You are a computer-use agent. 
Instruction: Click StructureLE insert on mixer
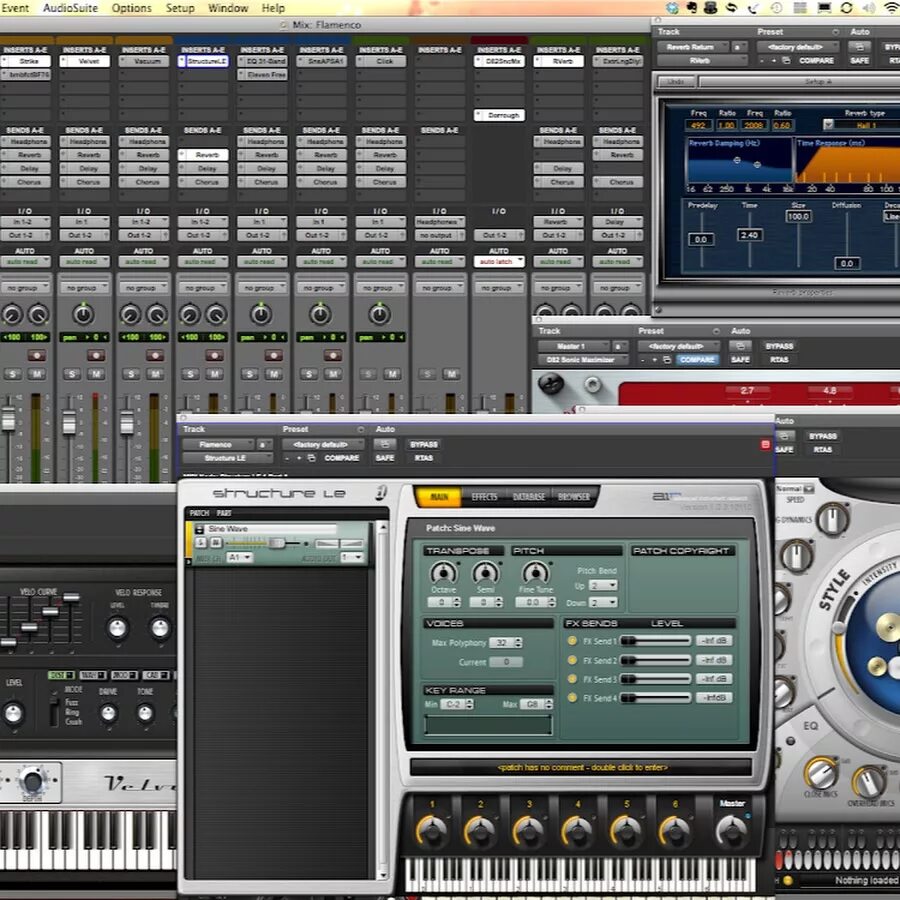203,61
